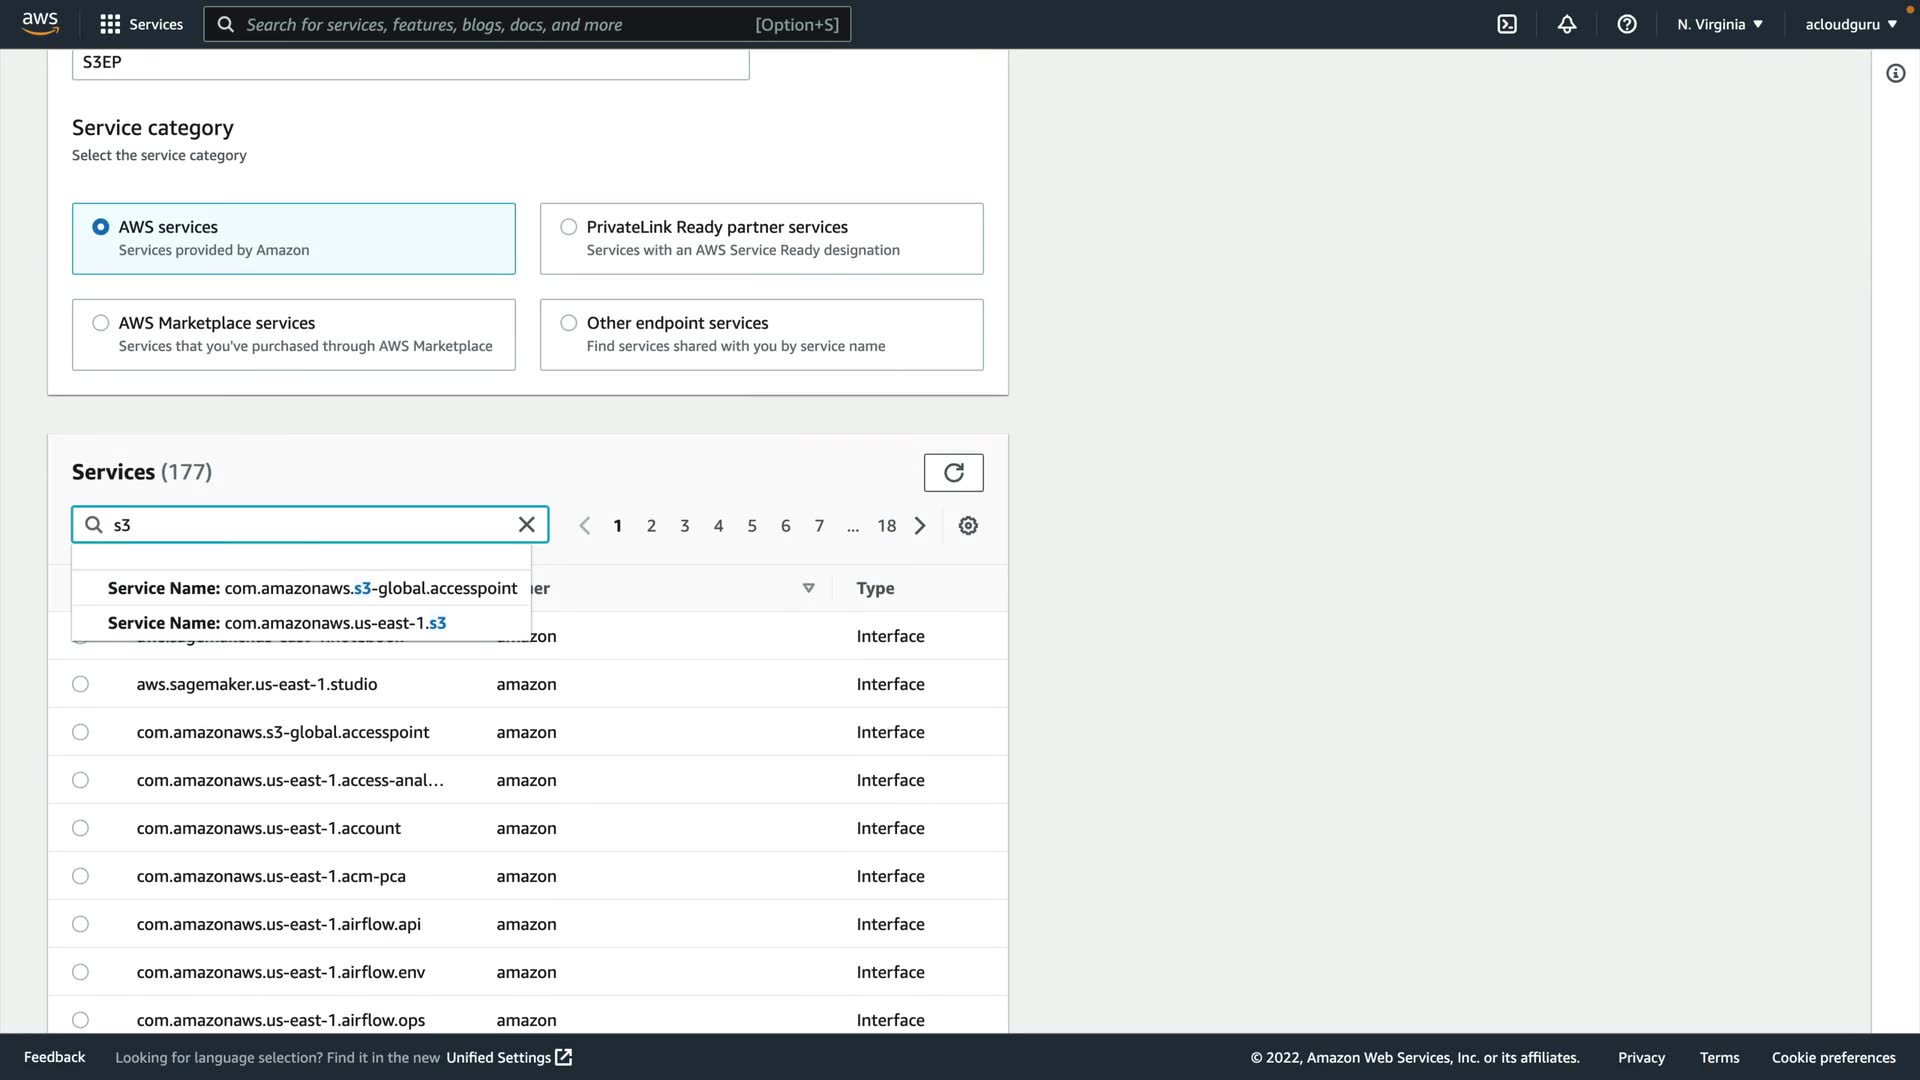Open the Services menu
The height and width of the screenshot is (1080, 1920).
[x=142, y=24]
